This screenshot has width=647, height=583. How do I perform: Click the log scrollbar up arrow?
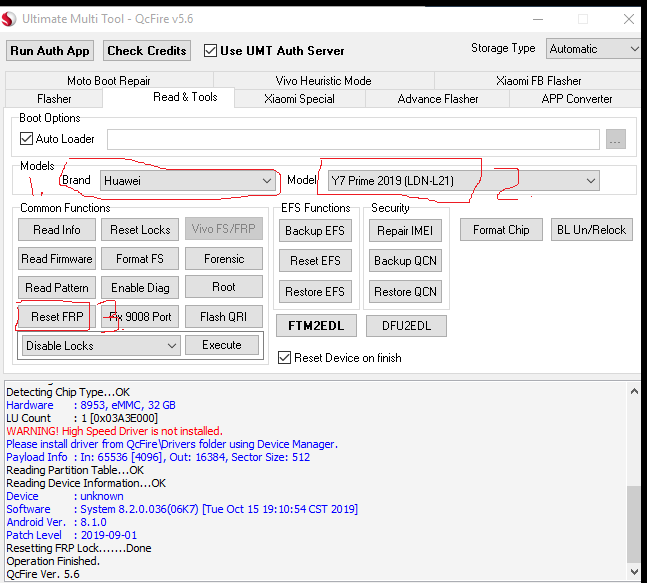click(x=634, y=391)
